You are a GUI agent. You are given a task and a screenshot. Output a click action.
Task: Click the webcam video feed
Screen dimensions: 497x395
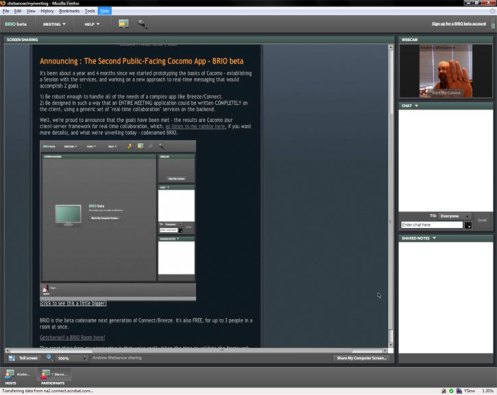(x=446, y=71)
